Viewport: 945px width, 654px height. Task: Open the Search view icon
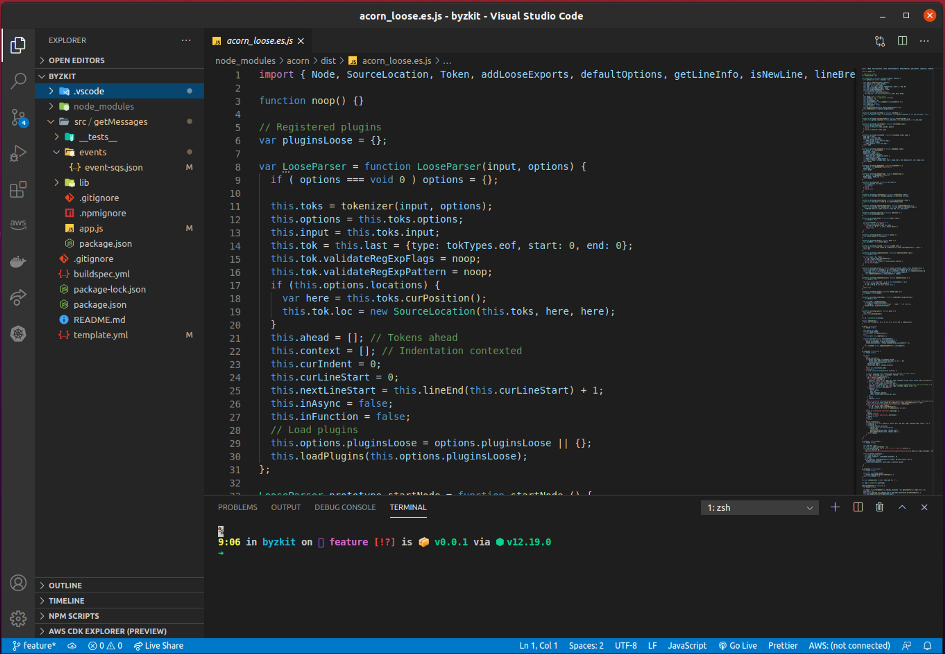click(x=18, y=81)
